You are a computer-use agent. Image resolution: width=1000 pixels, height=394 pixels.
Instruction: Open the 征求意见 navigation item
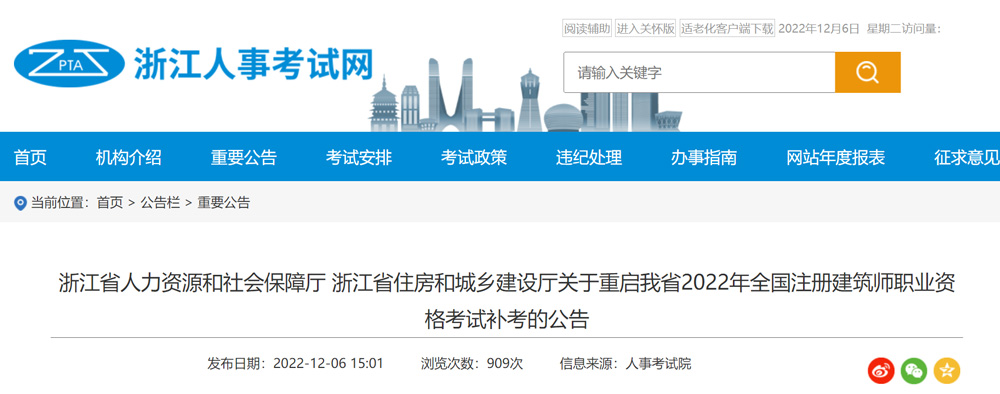coord(967,157)
